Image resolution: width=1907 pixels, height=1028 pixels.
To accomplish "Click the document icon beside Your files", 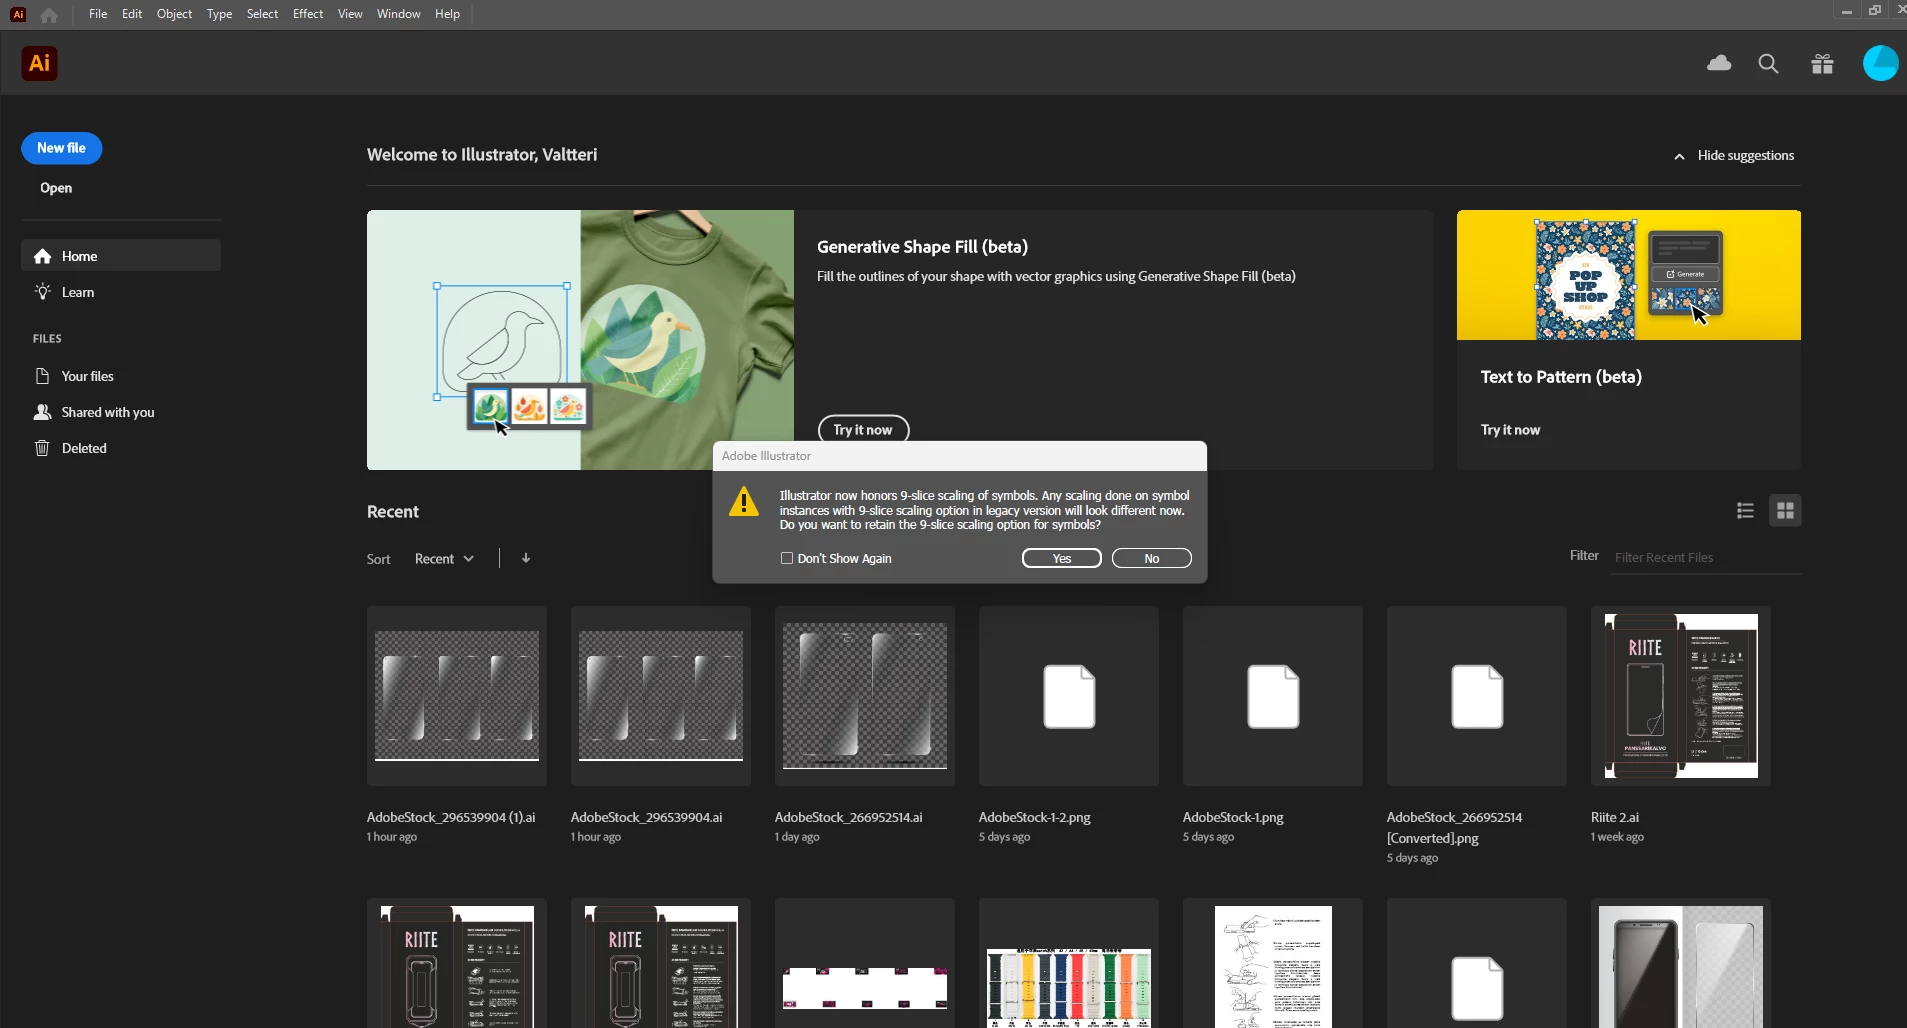I will (x=42, y=376).
